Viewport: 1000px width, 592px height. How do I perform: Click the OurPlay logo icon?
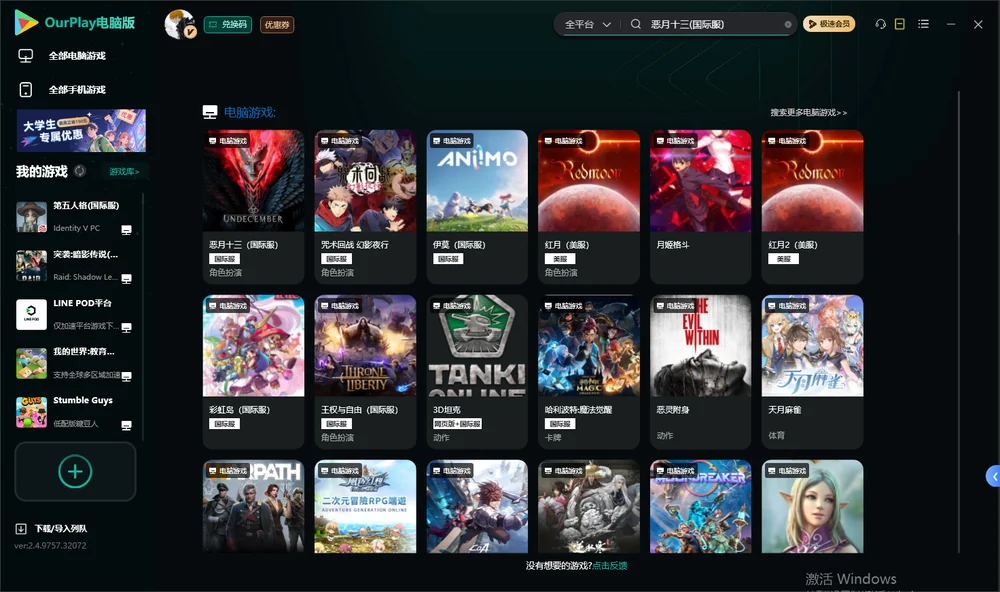coord(26,22)
